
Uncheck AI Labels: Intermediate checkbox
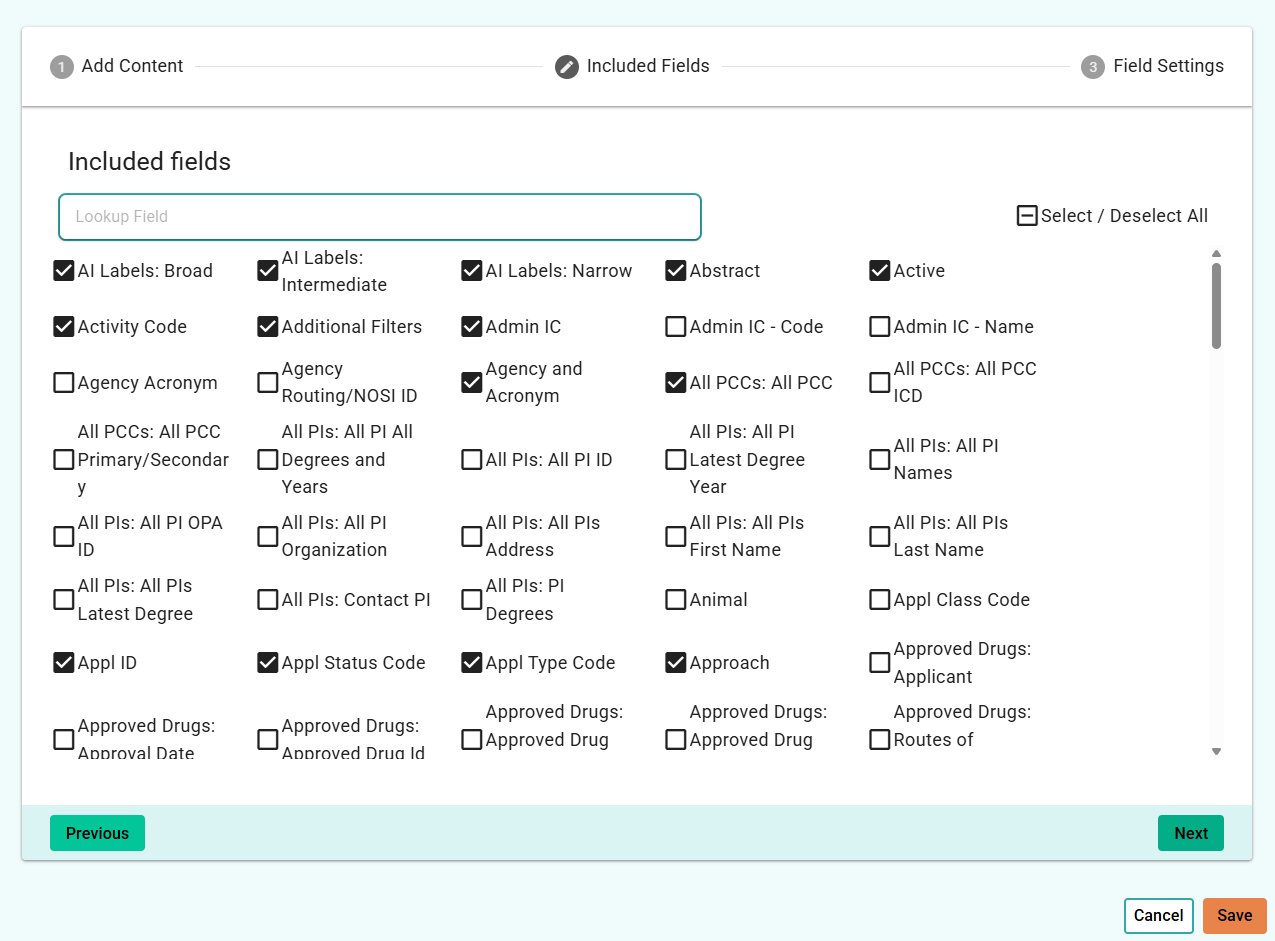(268, 271)
